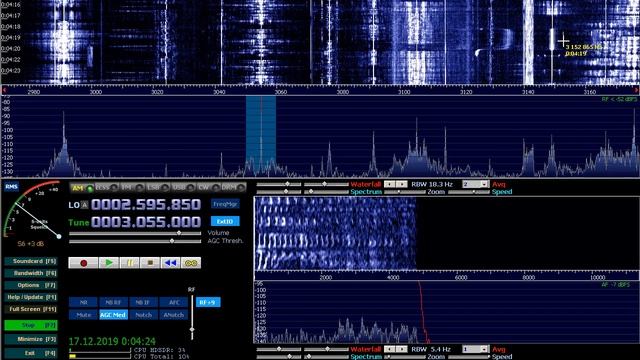This screenshot has height=360, width=640.
Task: Open the FreqMgr frequency manager
Action: pos(225,204)
